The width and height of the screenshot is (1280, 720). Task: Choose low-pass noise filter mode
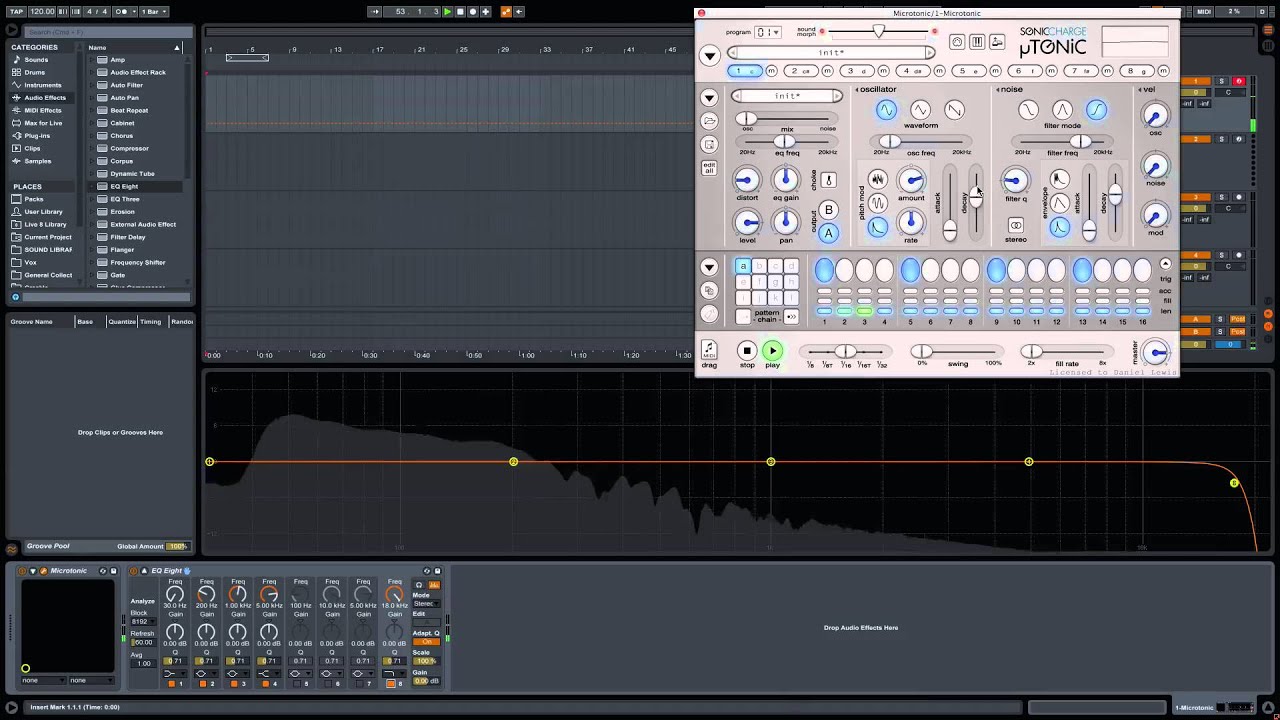pos(1028,110)
